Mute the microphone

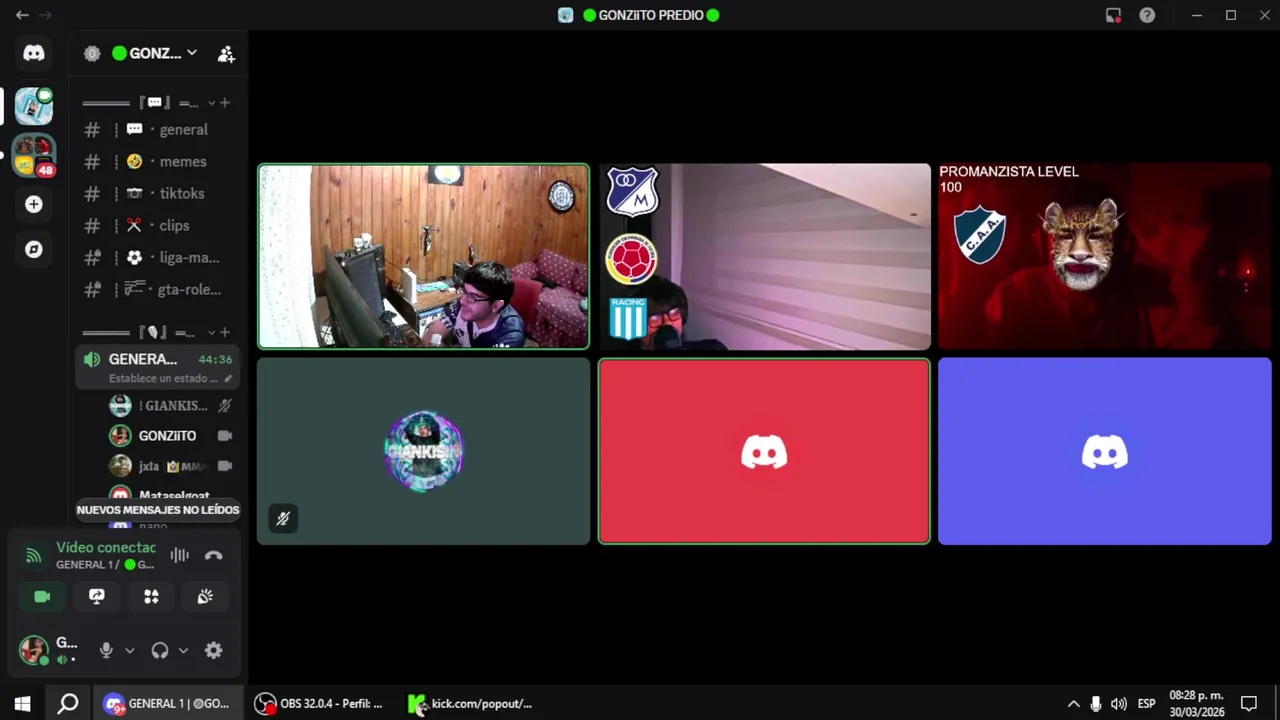tap(106, 651)
